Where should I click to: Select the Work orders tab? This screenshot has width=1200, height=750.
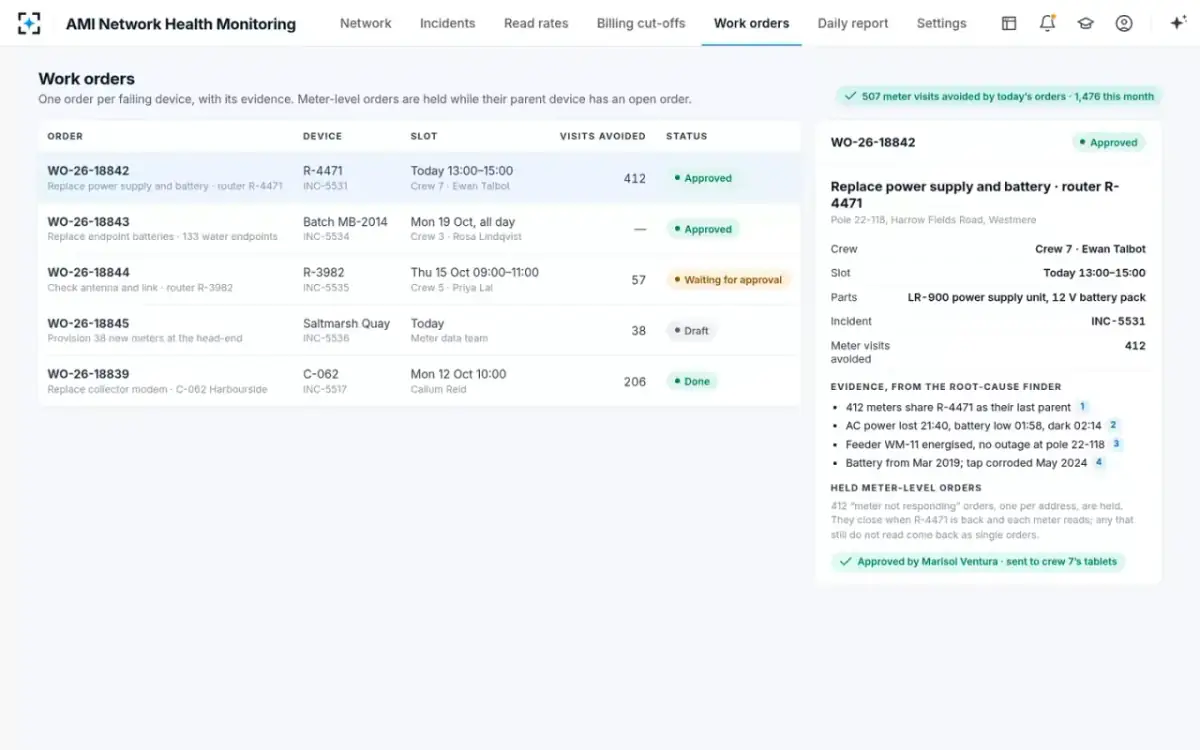point(751,23)
